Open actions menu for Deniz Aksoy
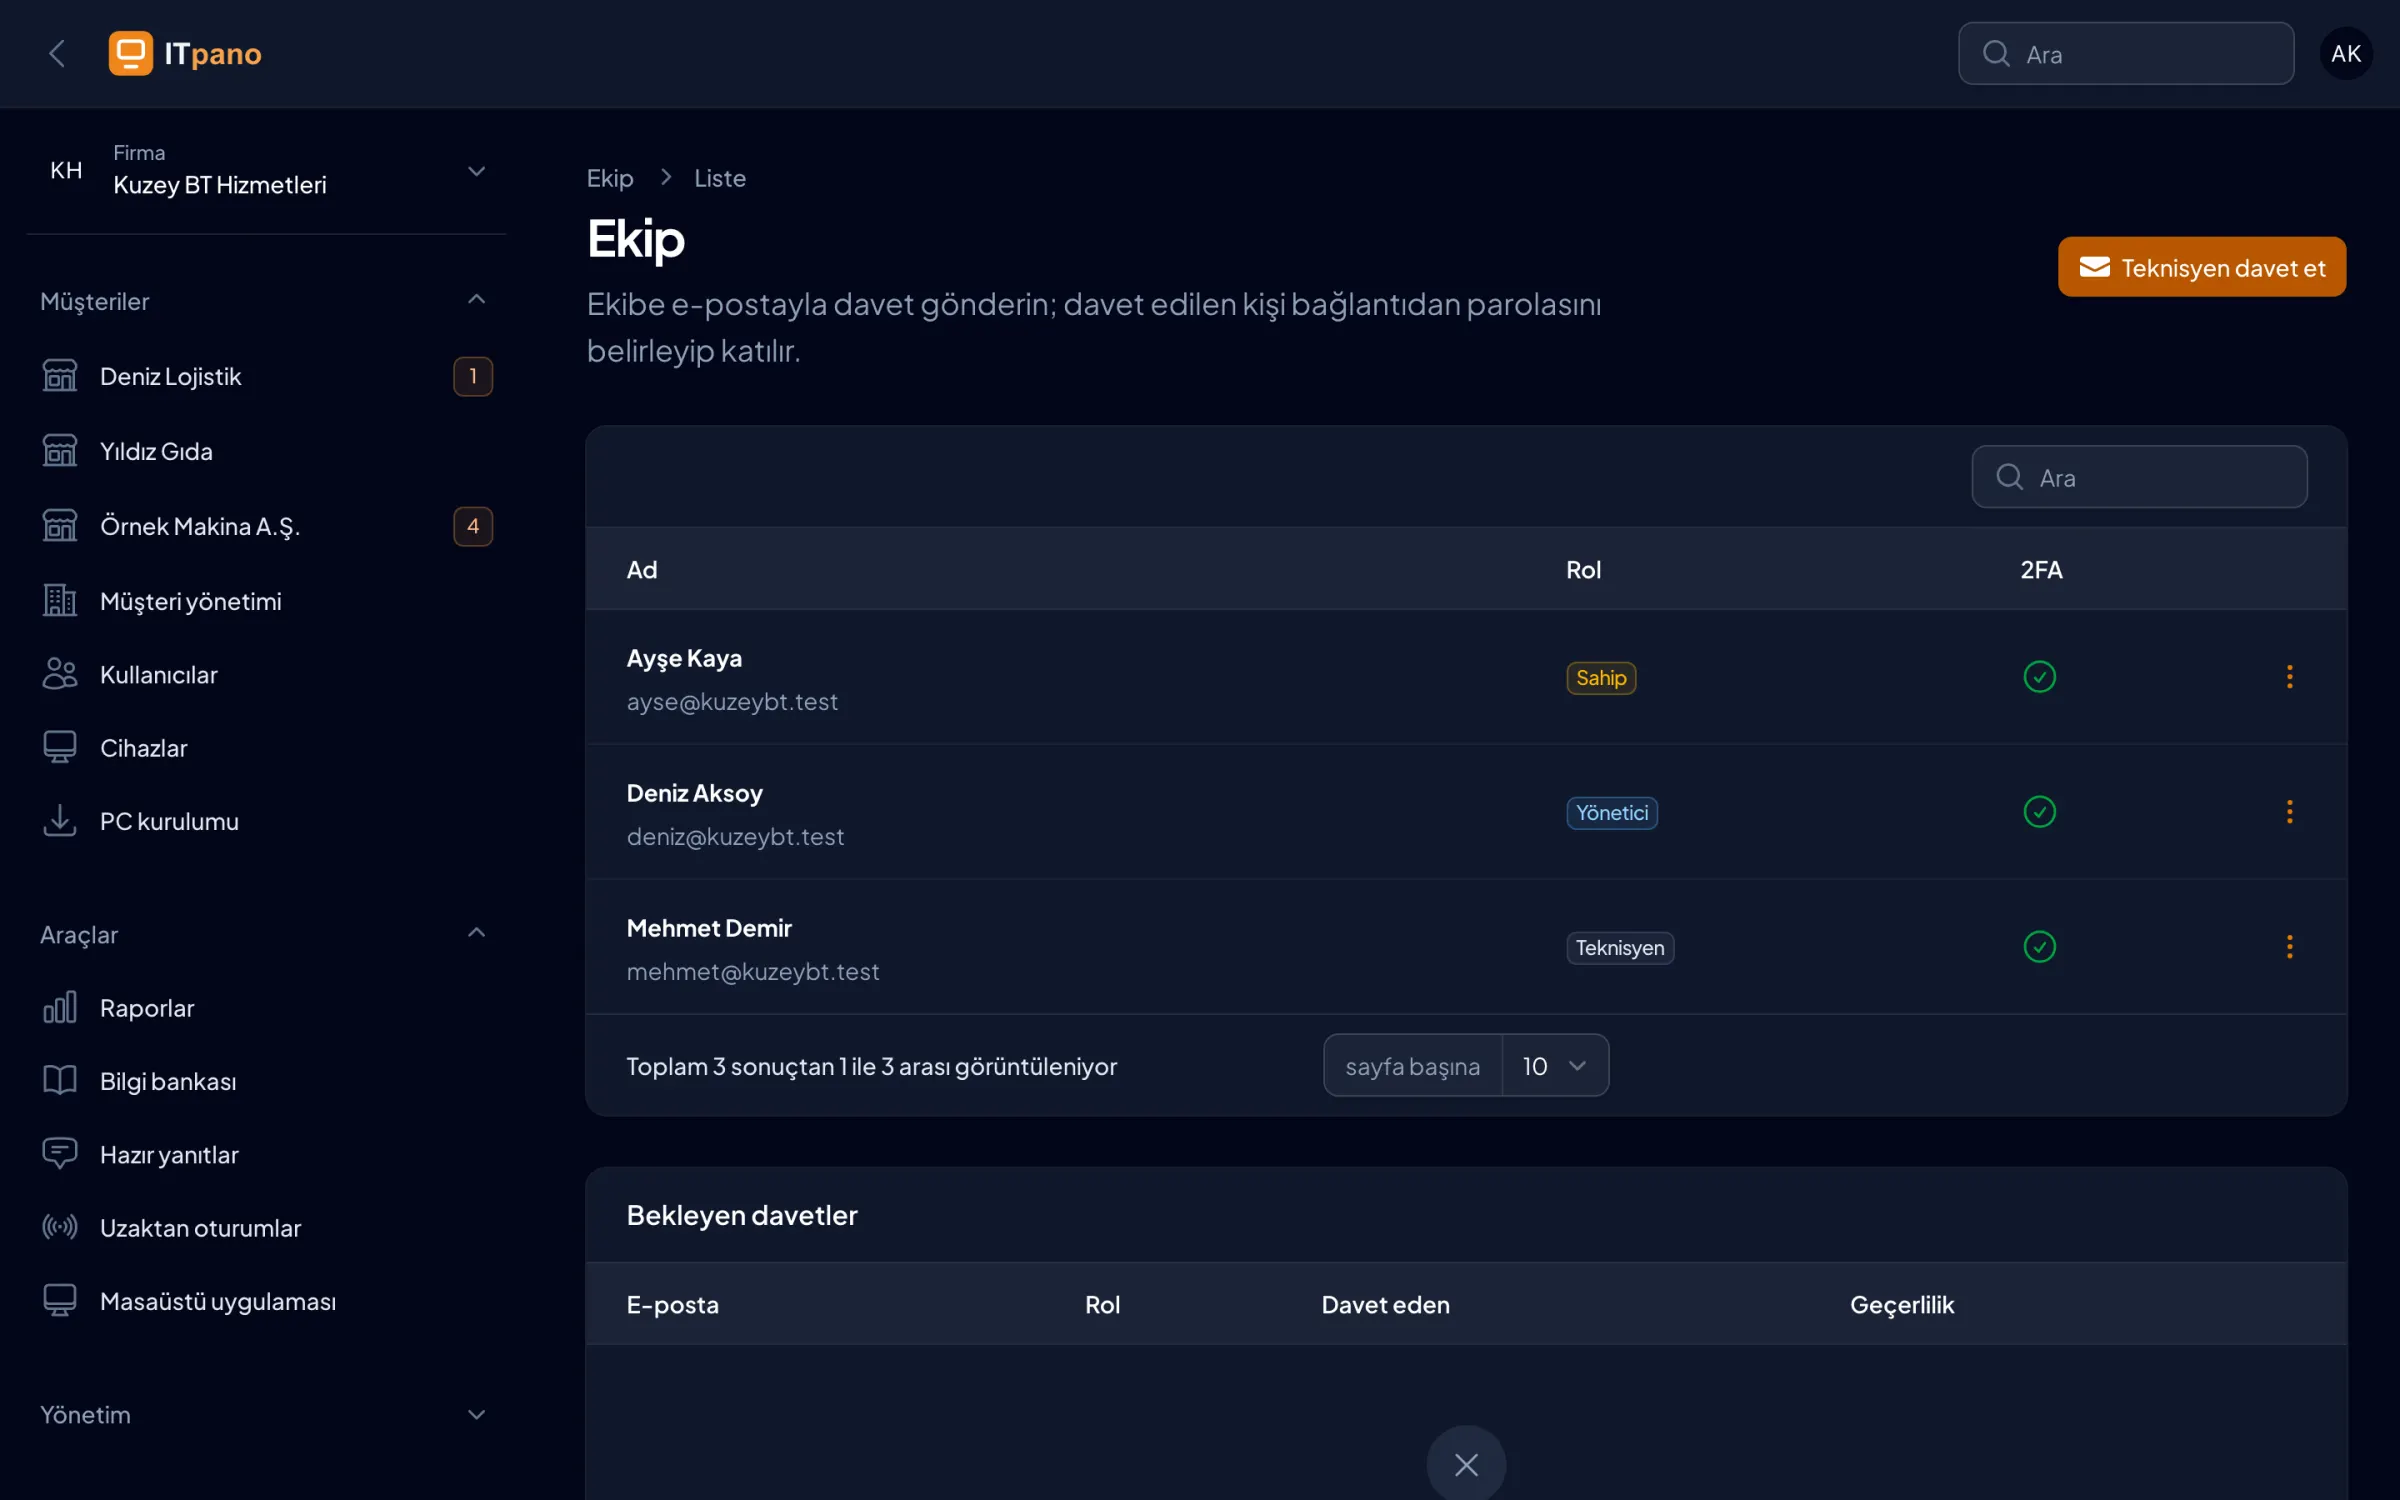Image resolution: width=2400 pixels, height=1500 pixels. coord(2289,812)
